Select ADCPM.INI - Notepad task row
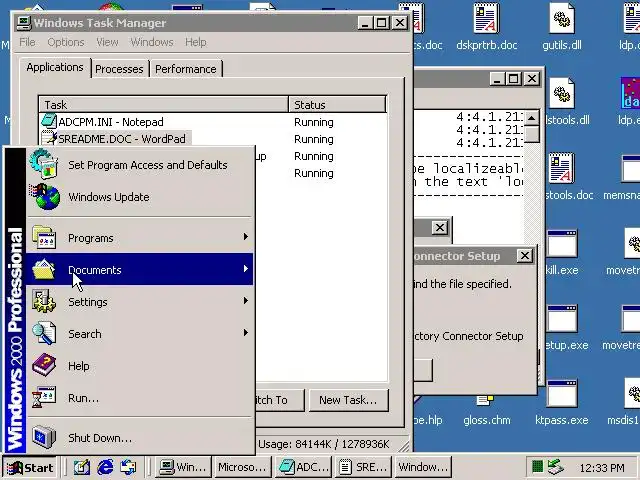This screenshot has width=640, height=480. tap(213, 122)
